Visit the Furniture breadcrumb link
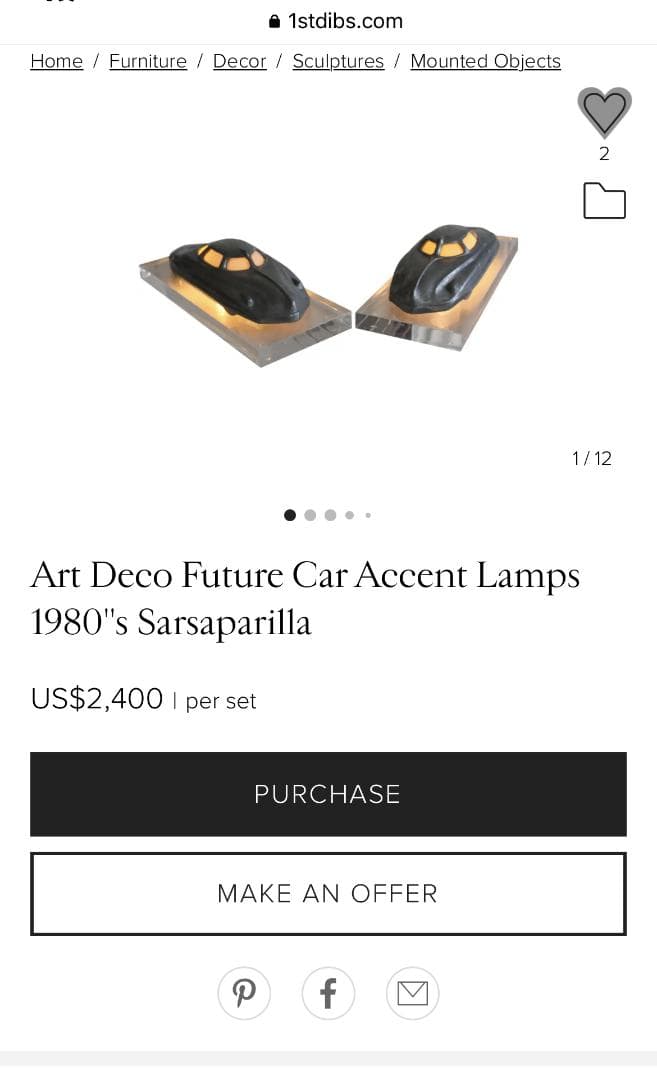Image resolution: width=657 pixels, height=1080 pixels. coord(147,61)
